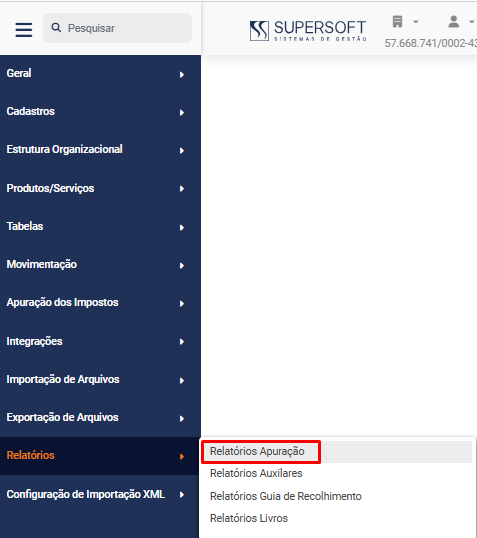Open the user profile icon
Image resolution: width=477 pixels, height=538 pixels.
pos(453,22)
